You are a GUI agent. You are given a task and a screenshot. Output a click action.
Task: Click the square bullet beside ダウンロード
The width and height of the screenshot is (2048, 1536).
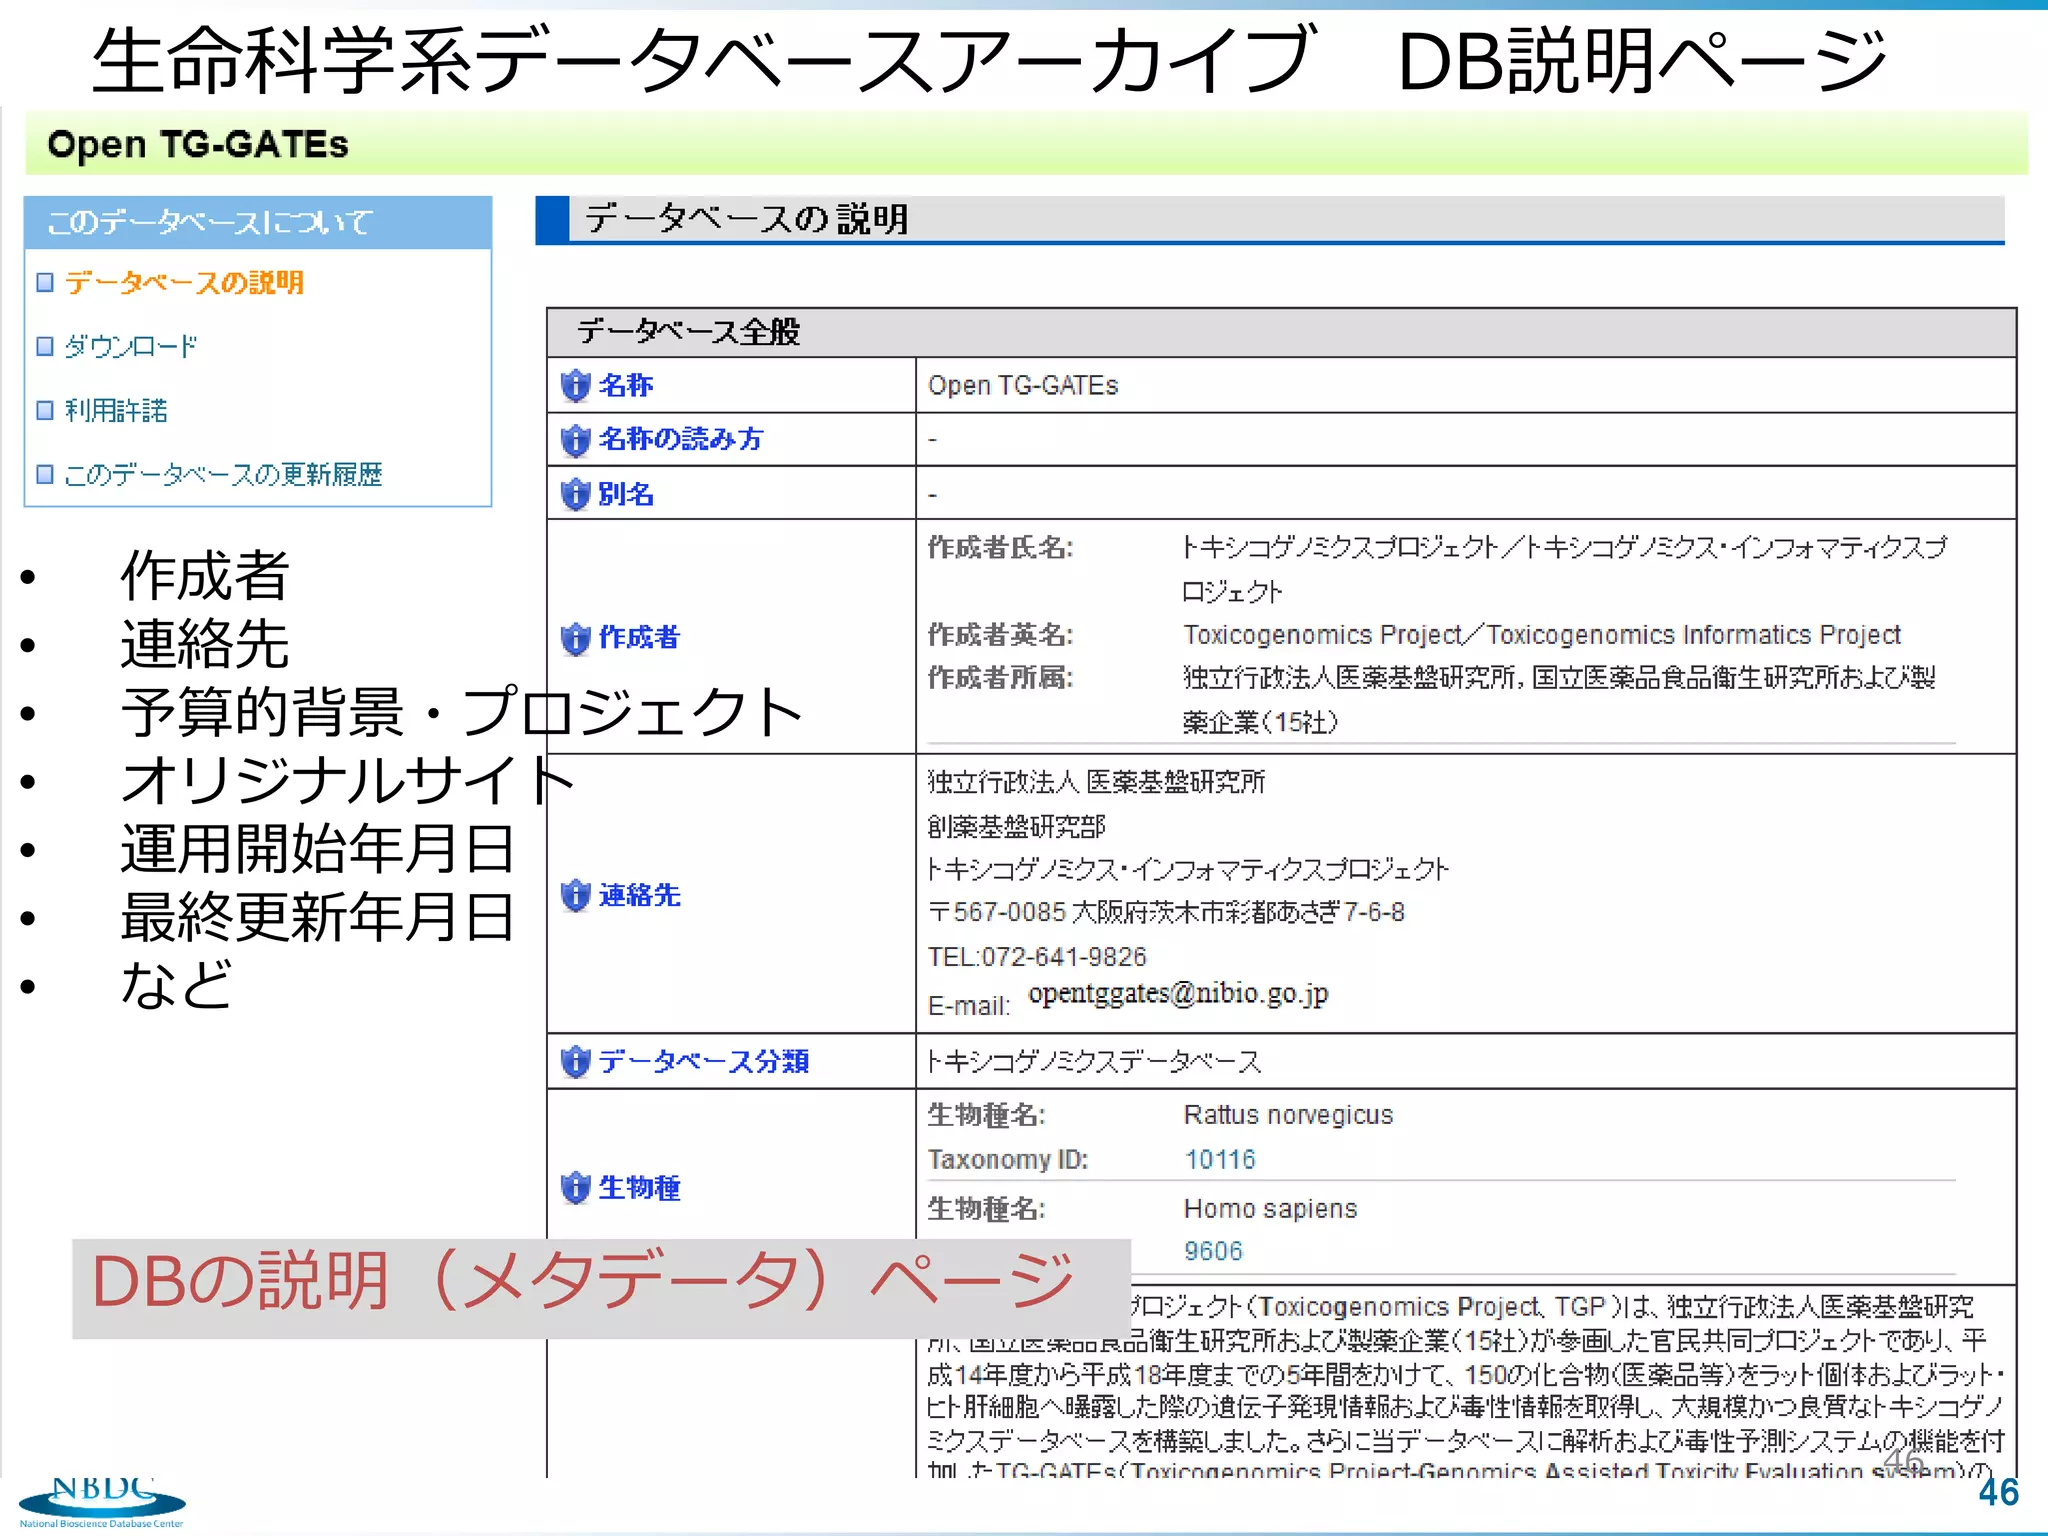45,347
